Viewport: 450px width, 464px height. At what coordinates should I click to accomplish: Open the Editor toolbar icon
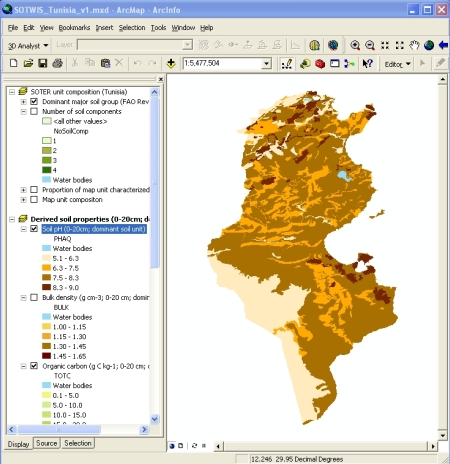286,63
